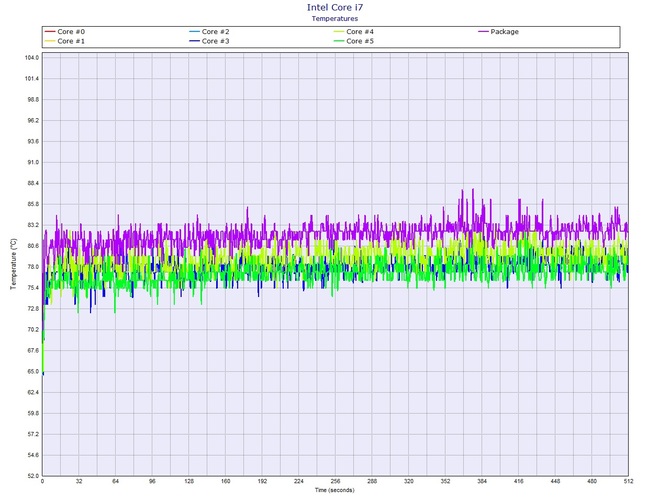This screenshot has height=502, width=670.
Task: Click the red Core #0 color line
Action: pyautogui.click(x=50, y=32)
